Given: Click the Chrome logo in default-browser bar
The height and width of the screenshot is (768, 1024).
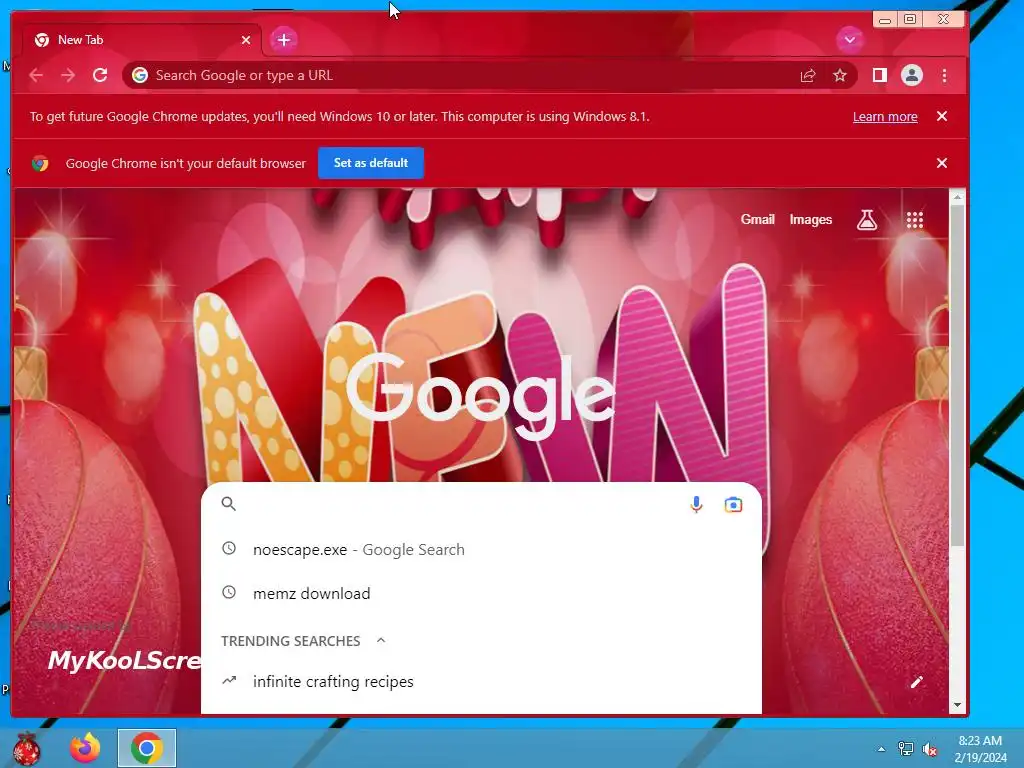Looking at the screenshot, I should 40,163.
